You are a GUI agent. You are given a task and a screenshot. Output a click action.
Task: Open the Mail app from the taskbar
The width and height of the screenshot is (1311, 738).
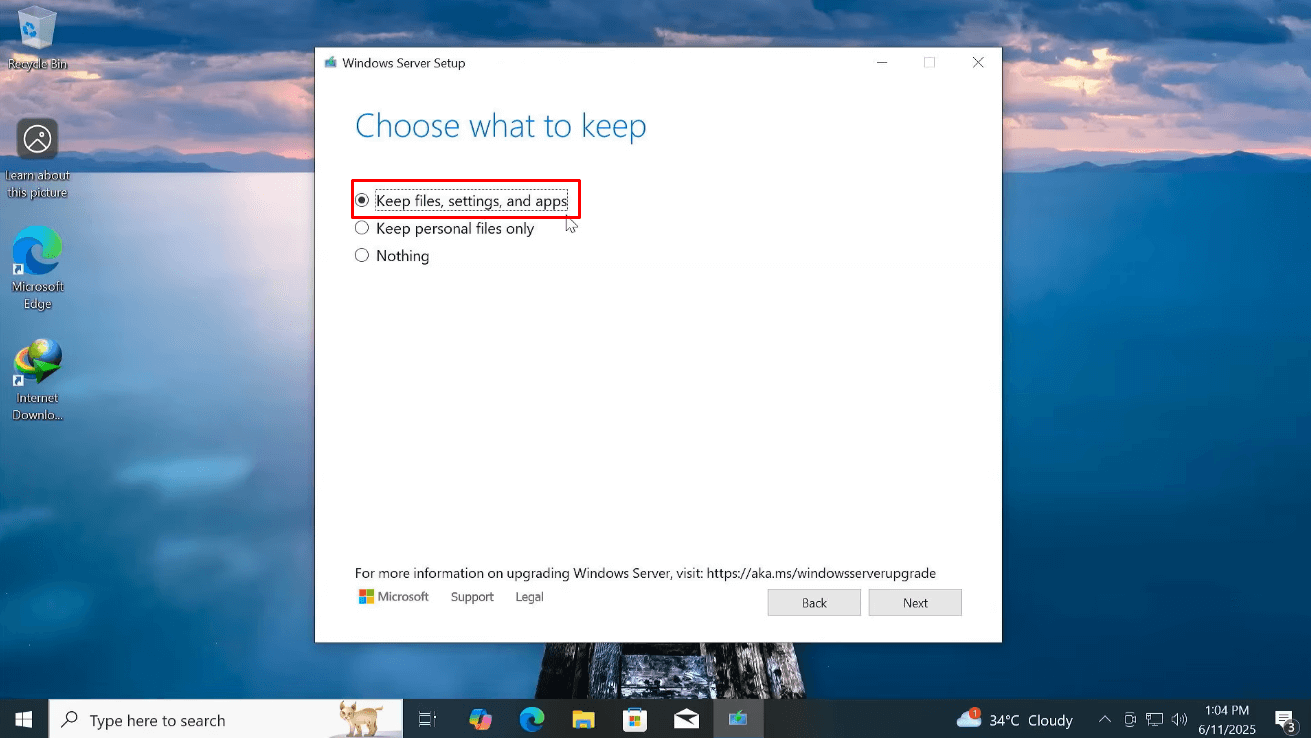coord(686,719)
